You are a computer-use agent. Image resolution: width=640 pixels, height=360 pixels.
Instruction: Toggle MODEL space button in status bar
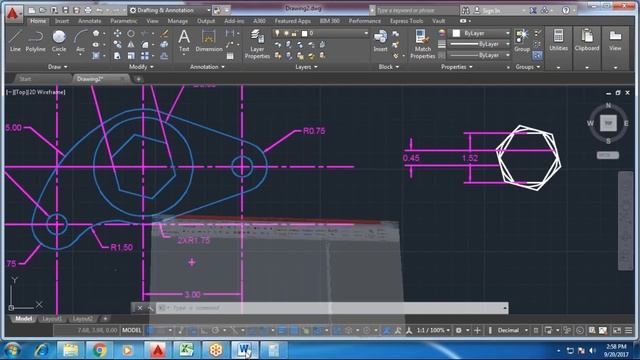[x=131, y=330]
